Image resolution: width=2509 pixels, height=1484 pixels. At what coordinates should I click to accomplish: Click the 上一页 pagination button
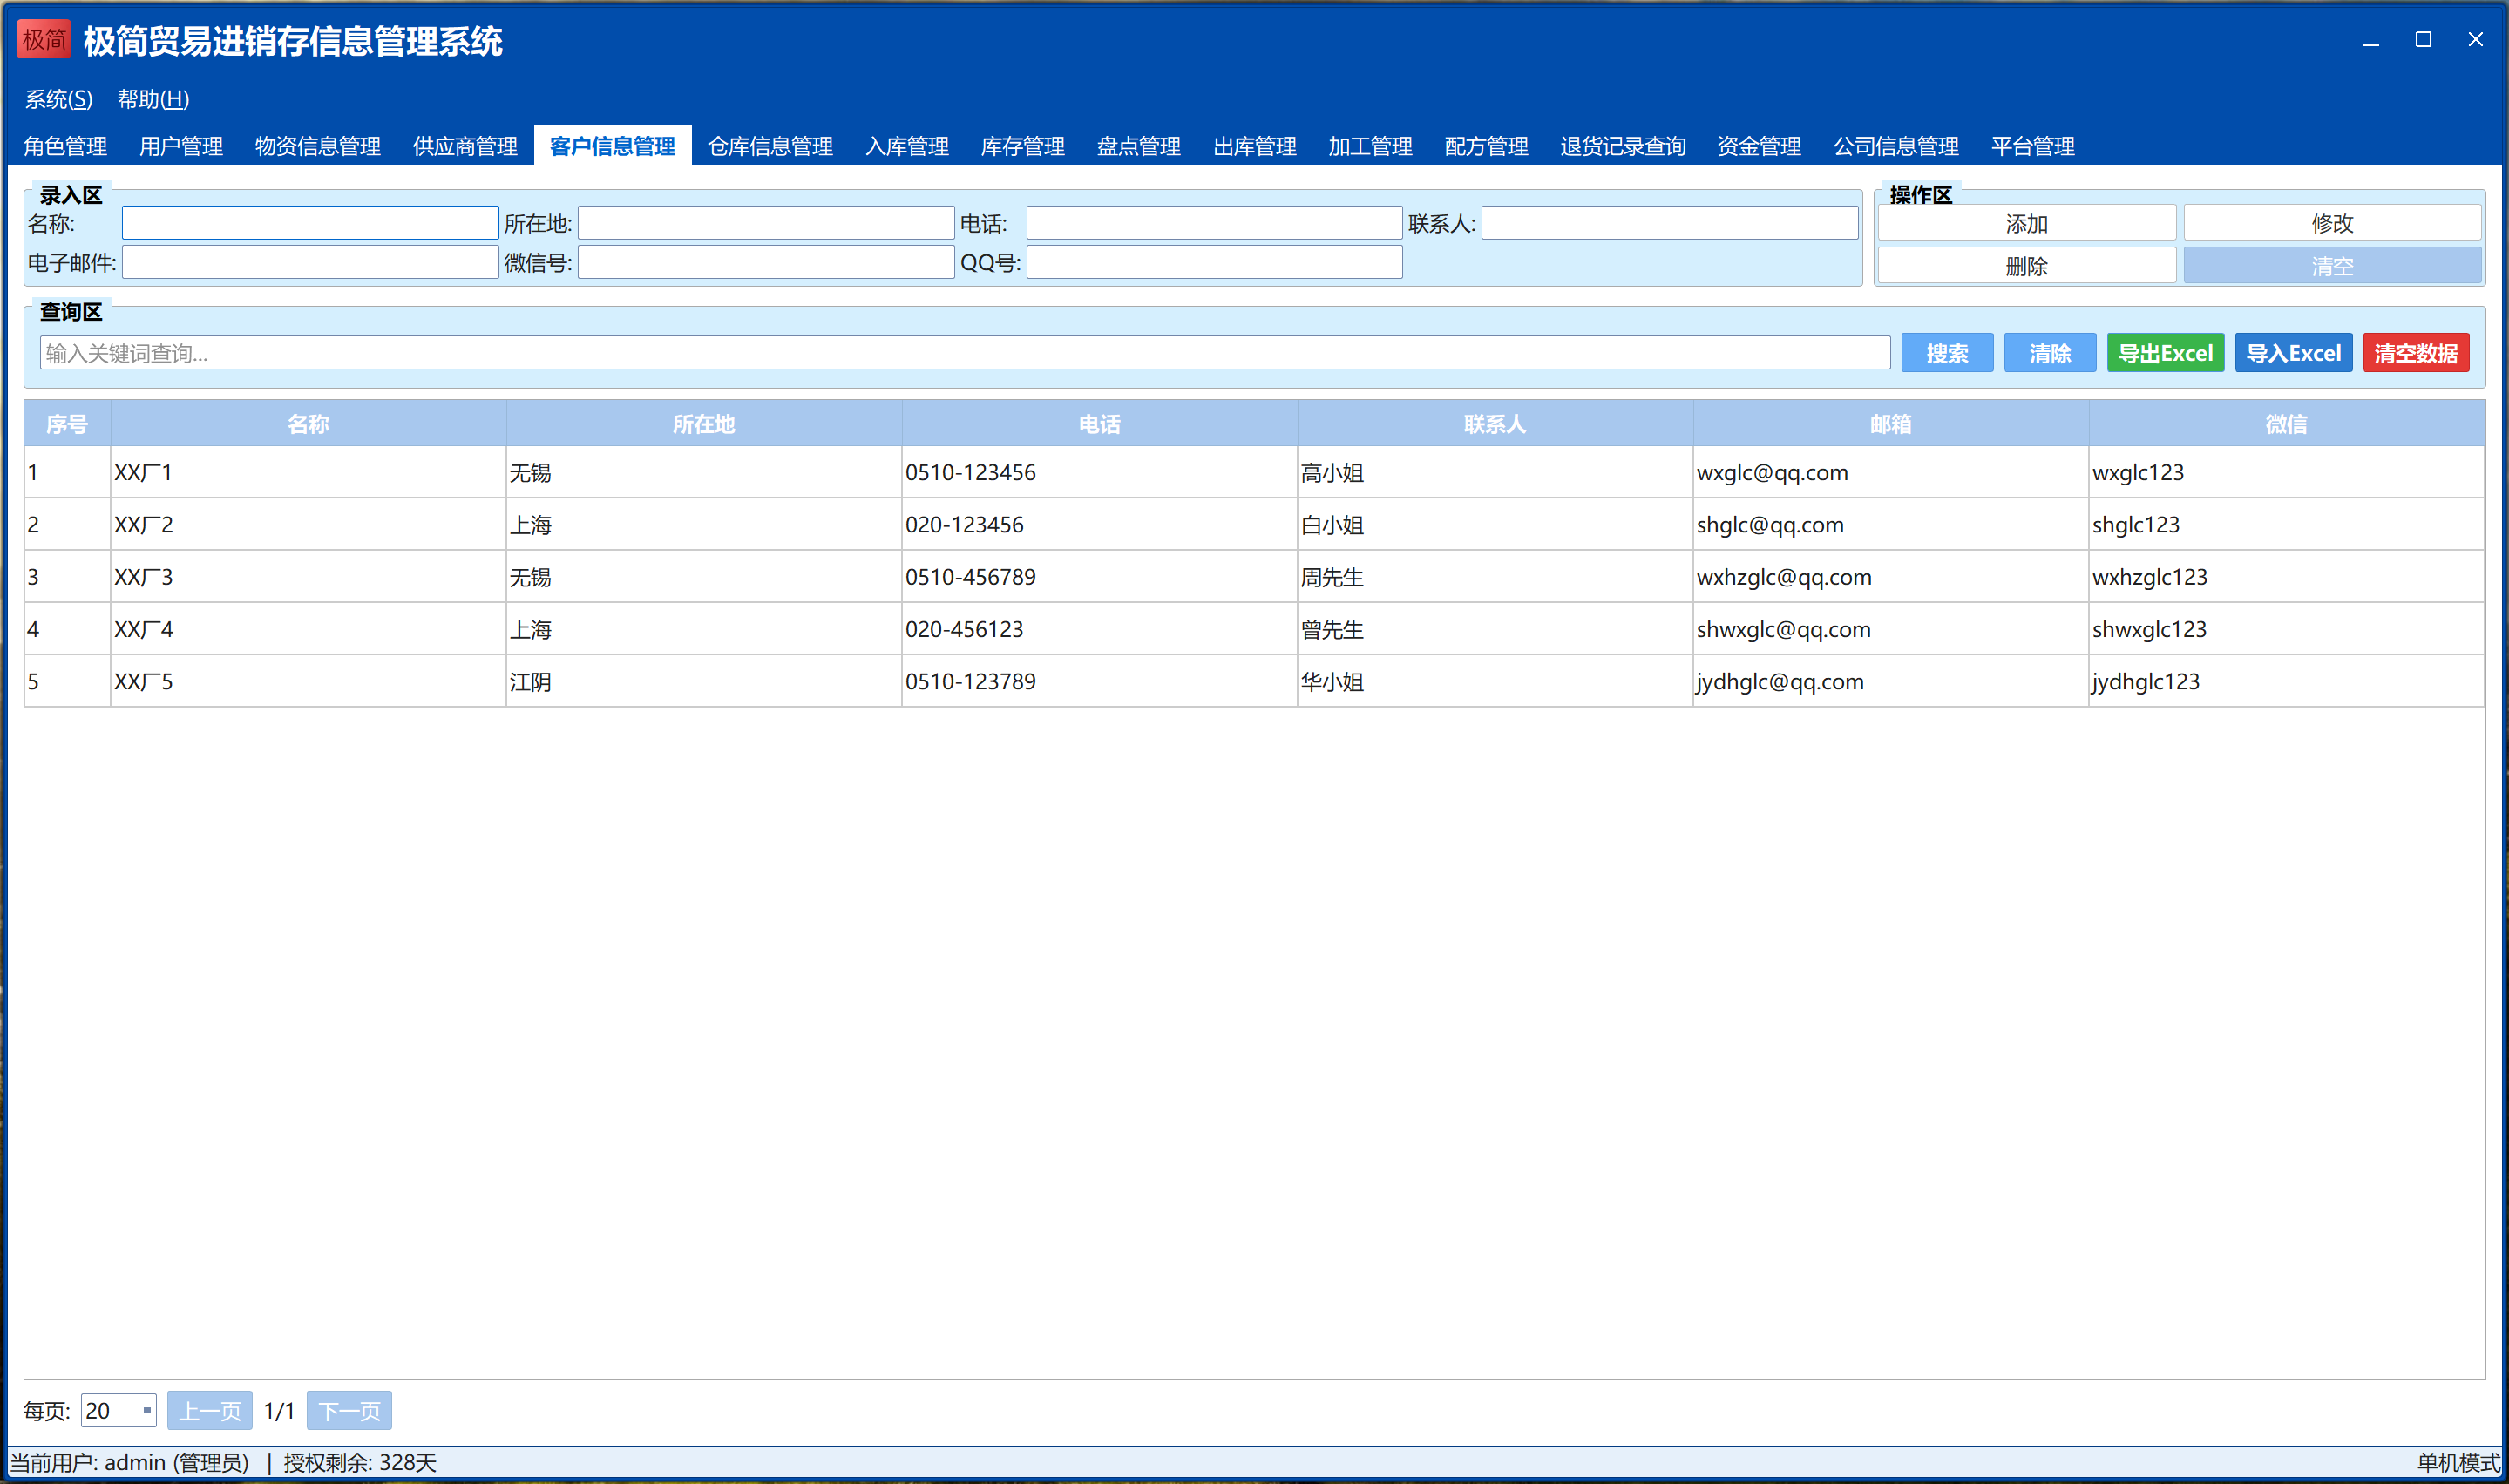pyautogui.click(x=210, y=1410)
